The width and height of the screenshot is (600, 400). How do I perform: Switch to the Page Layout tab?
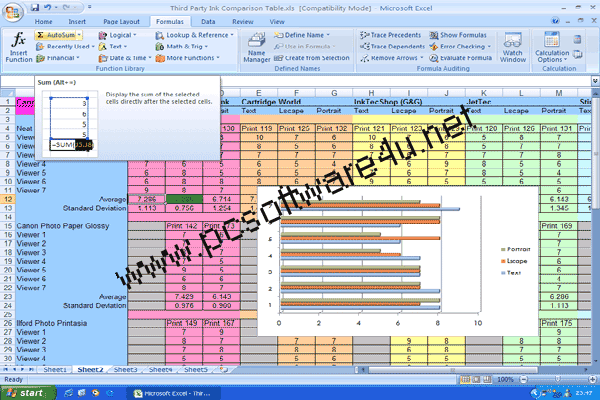(x=121, y=22)
